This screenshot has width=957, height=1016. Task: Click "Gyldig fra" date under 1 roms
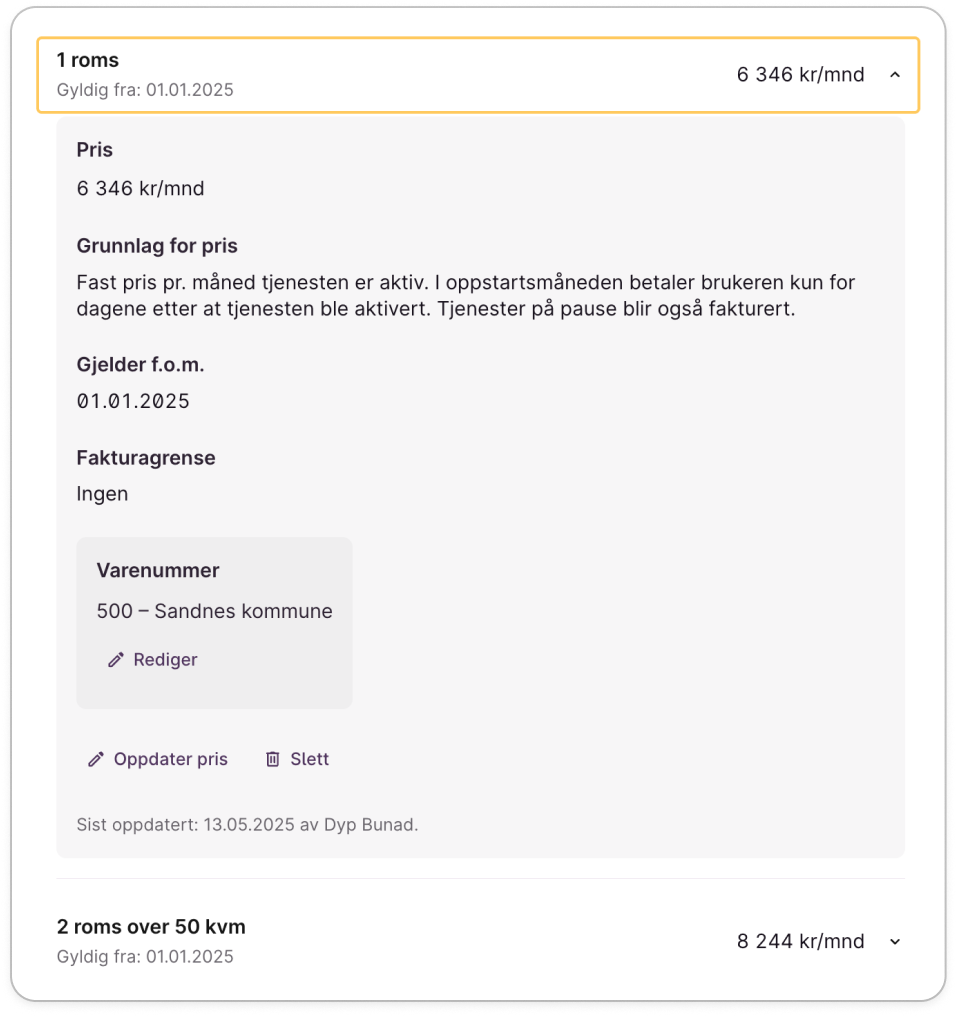pyautogui.click(x=145, y=90)
